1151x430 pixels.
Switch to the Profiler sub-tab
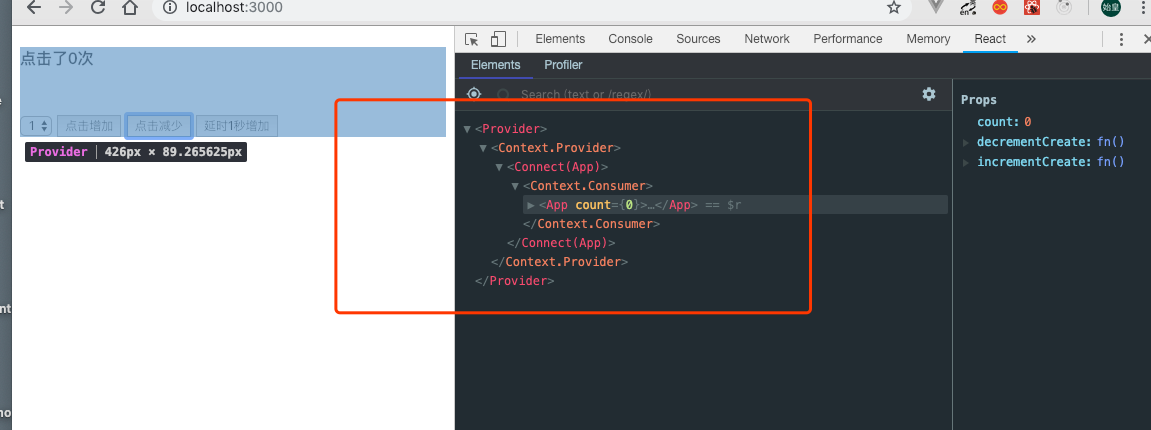click(564, 65)
